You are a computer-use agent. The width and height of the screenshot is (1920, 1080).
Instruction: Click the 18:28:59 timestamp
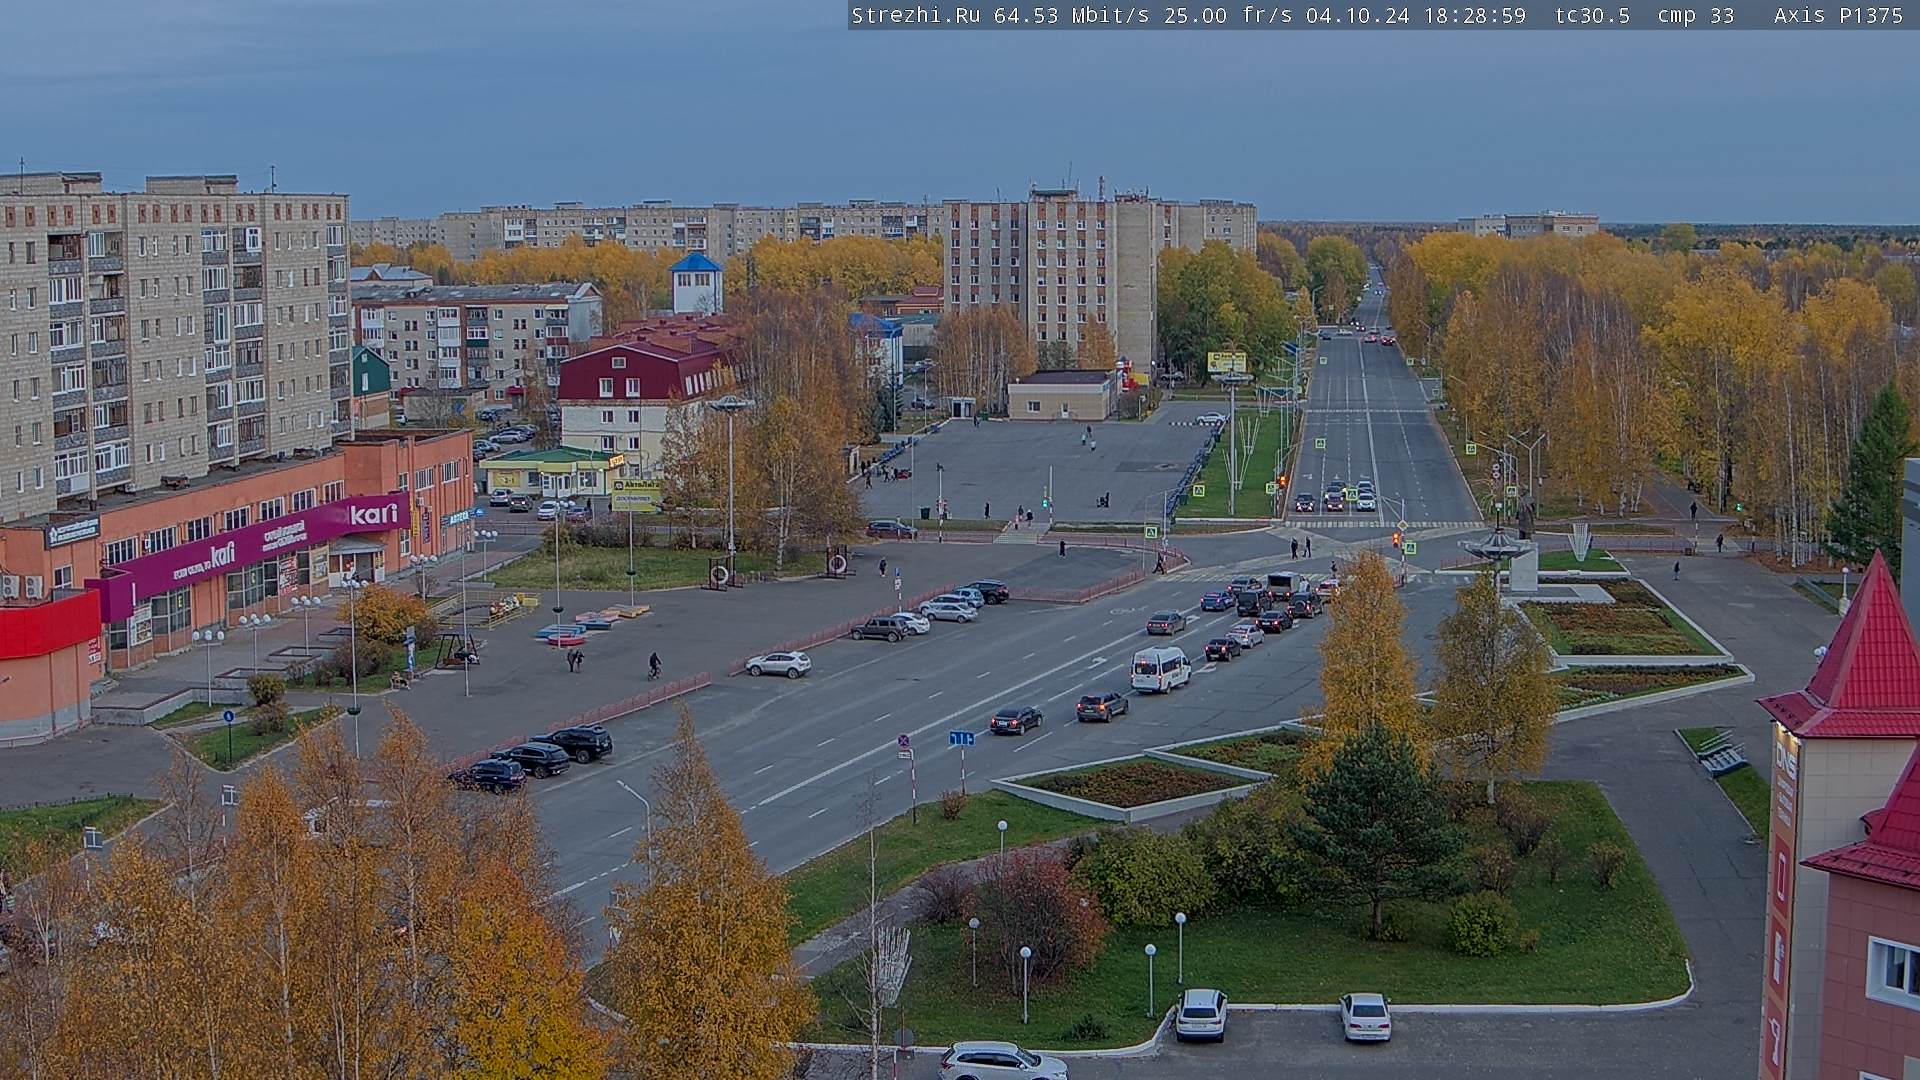1475,15
